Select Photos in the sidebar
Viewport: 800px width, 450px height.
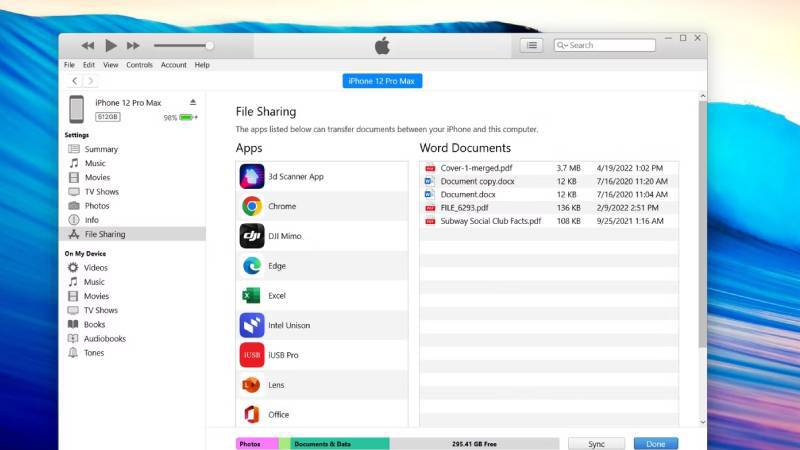coord(97,206)
